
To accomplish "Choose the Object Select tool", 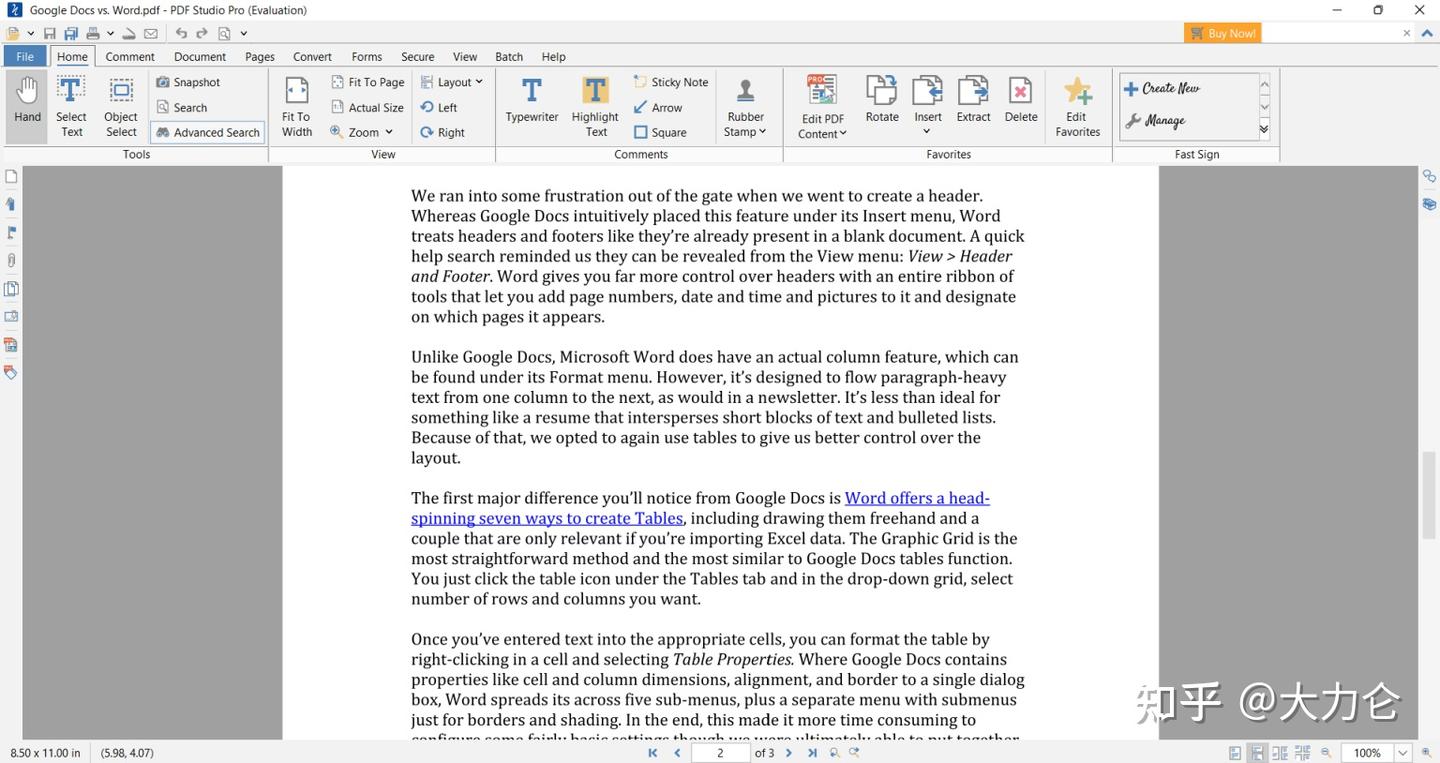I will (121, 106).
